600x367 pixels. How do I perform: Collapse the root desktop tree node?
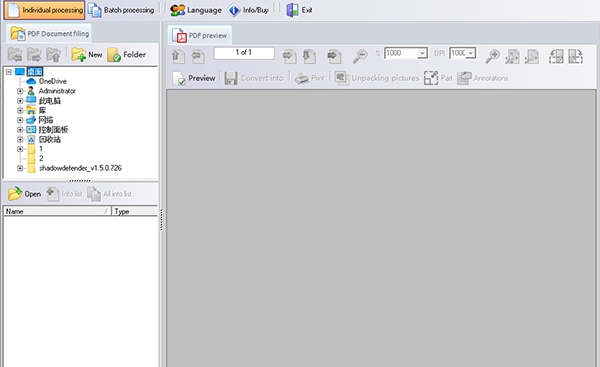tap(9, 72)
